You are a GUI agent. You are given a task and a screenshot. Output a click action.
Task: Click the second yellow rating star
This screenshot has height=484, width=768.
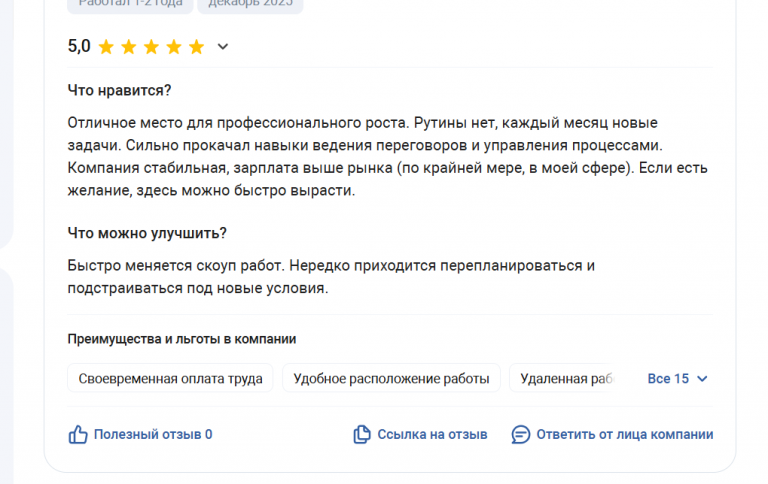[x=129, y=46]
